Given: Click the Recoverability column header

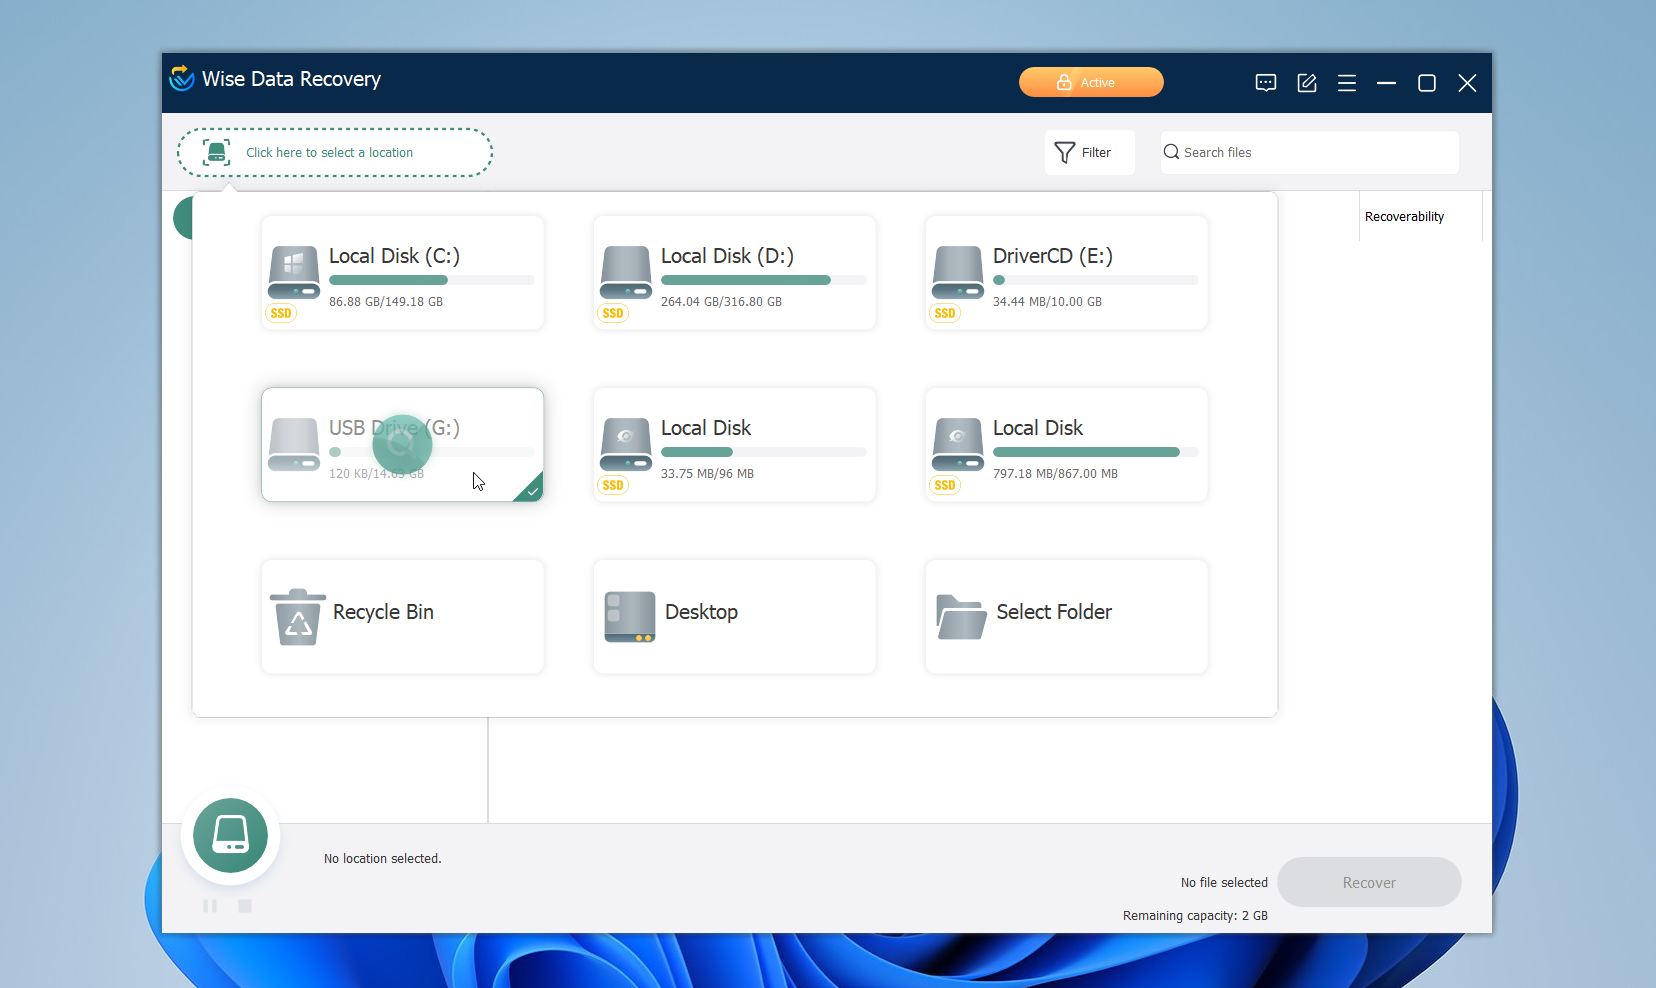Looking at the screenshot, I should (x=1404, y=217).
